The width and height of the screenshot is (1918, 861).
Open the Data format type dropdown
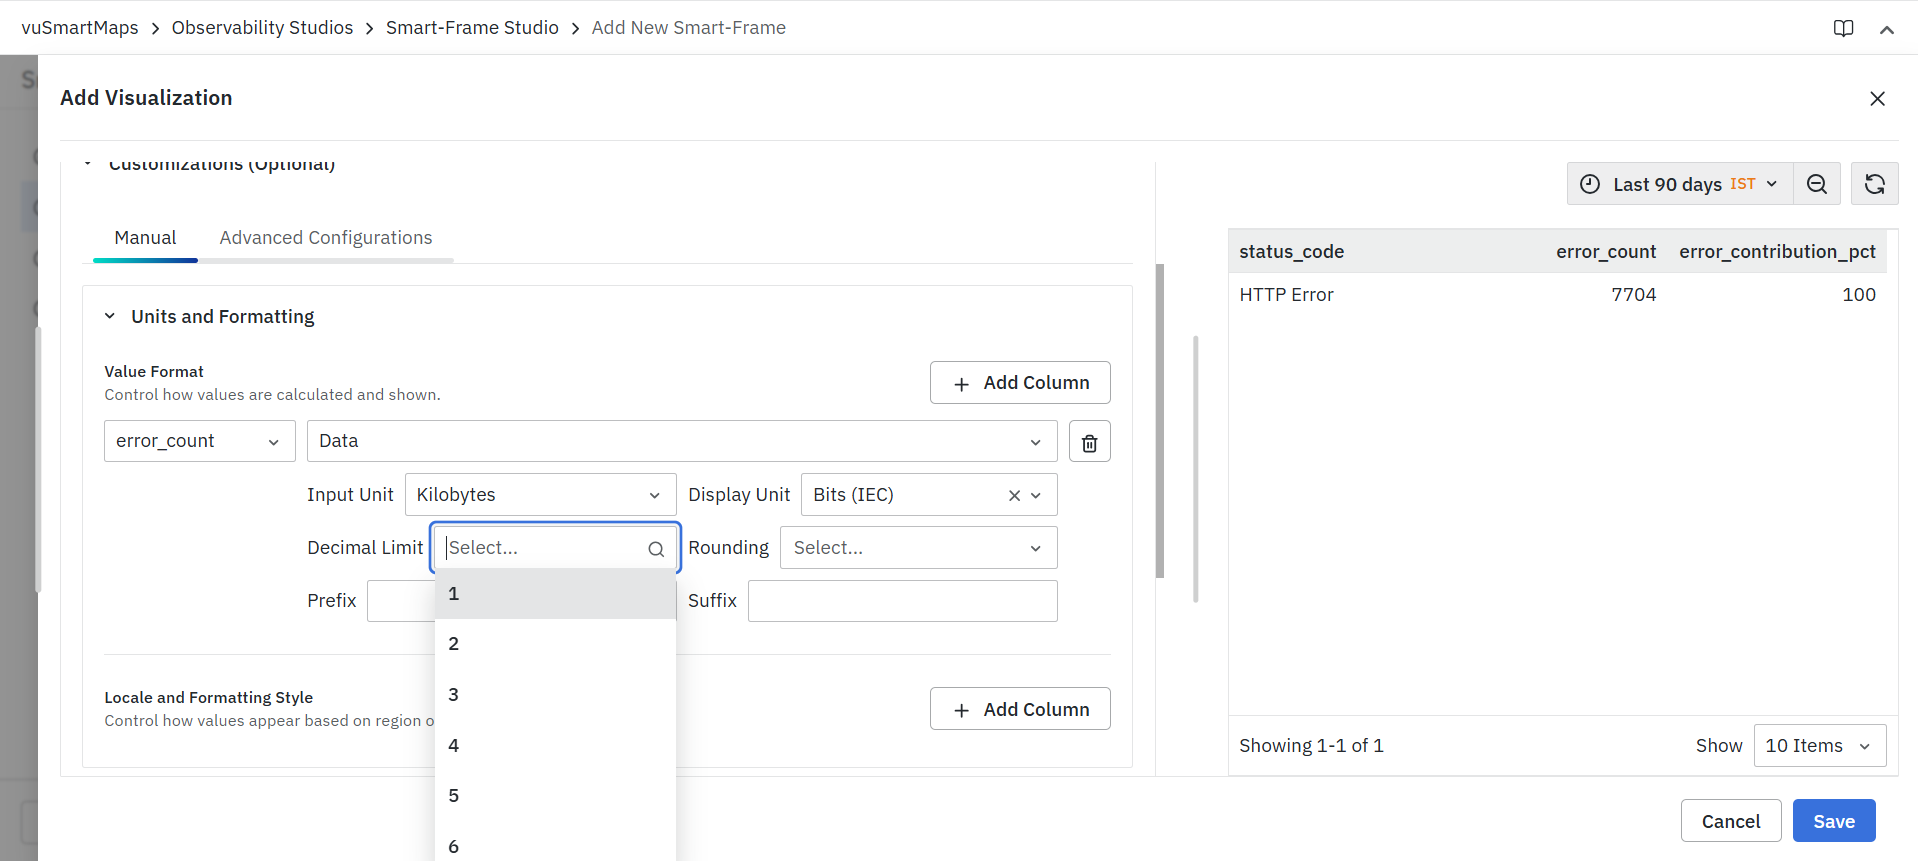tap(682, 441)
